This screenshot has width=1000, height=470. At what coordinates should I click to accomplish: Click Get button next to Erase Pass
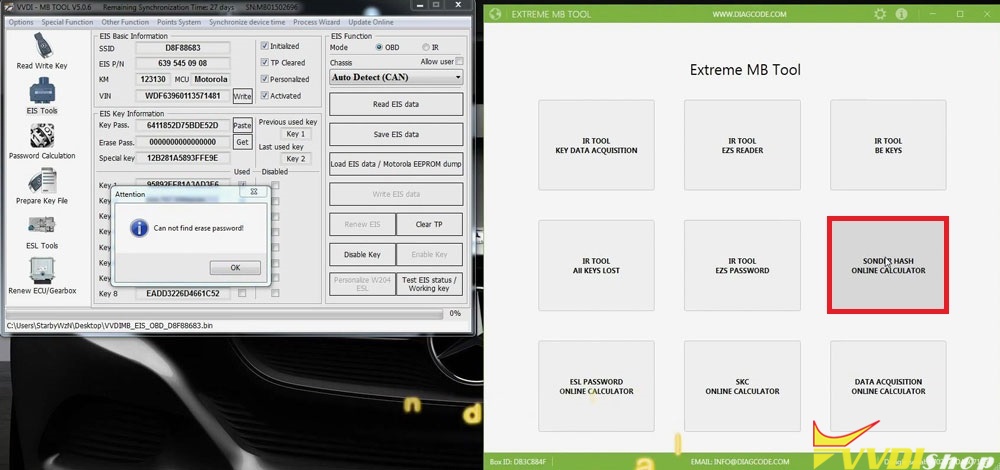click(242, 142)
